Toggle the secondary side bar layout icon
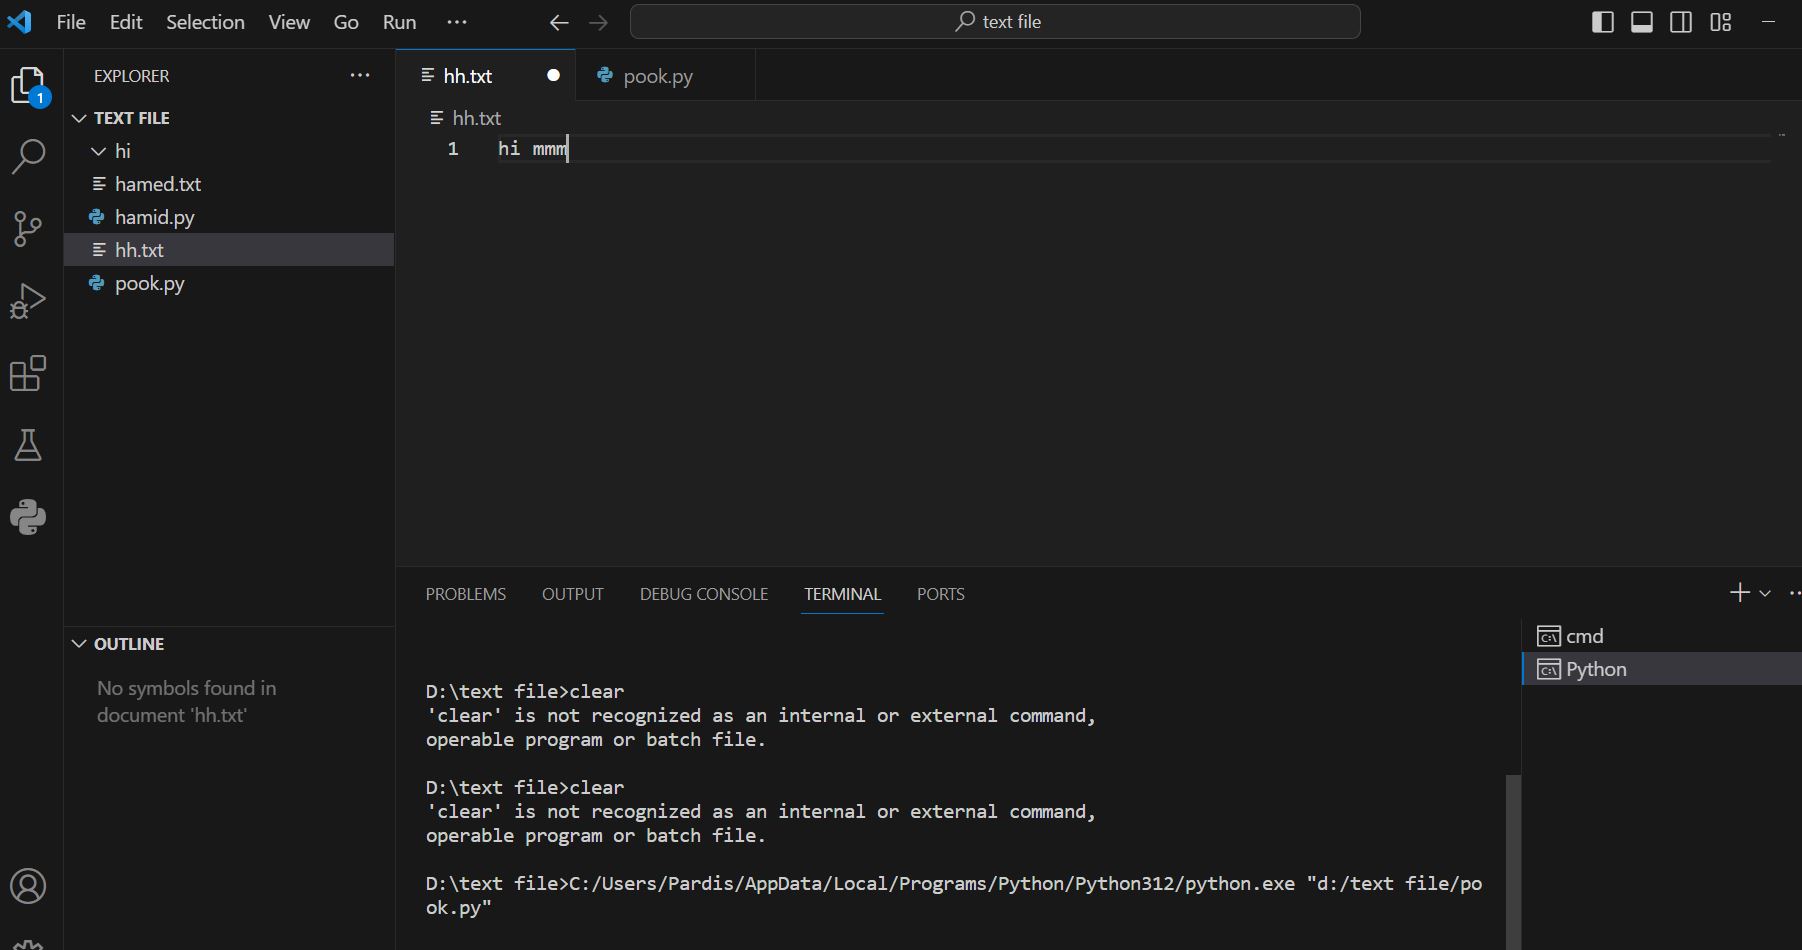1802x950 pixels. pos(1681,22)
